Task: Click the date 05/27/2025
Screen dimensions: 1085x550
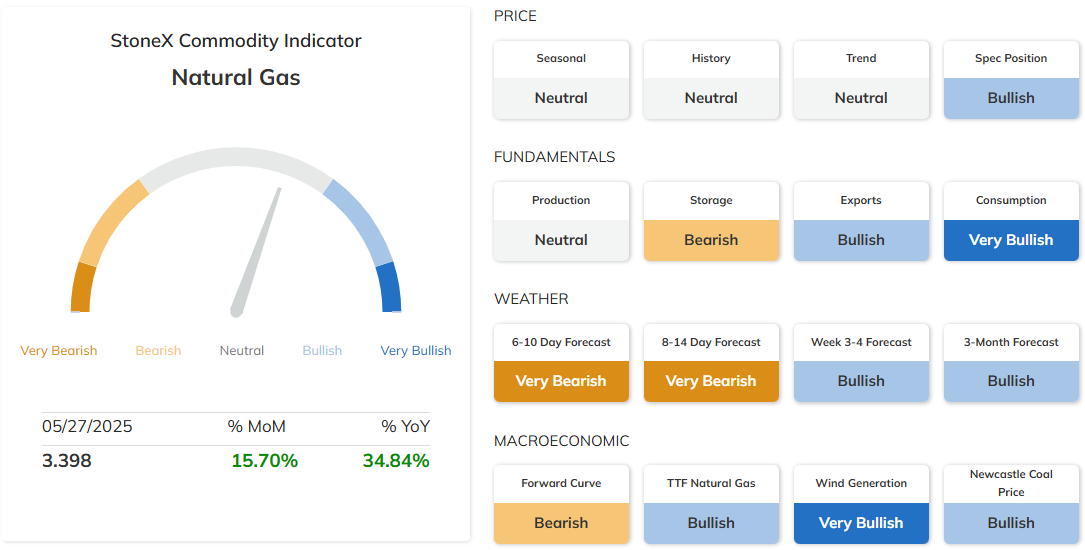Action: pos(87,426)
